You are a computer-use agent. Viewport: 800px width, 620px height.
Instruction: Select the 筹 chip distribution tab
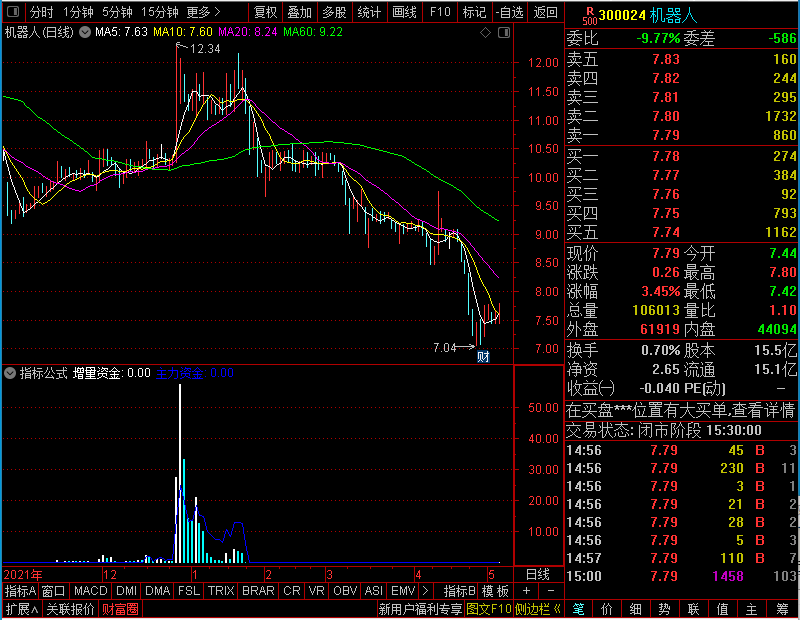(782, 609)
